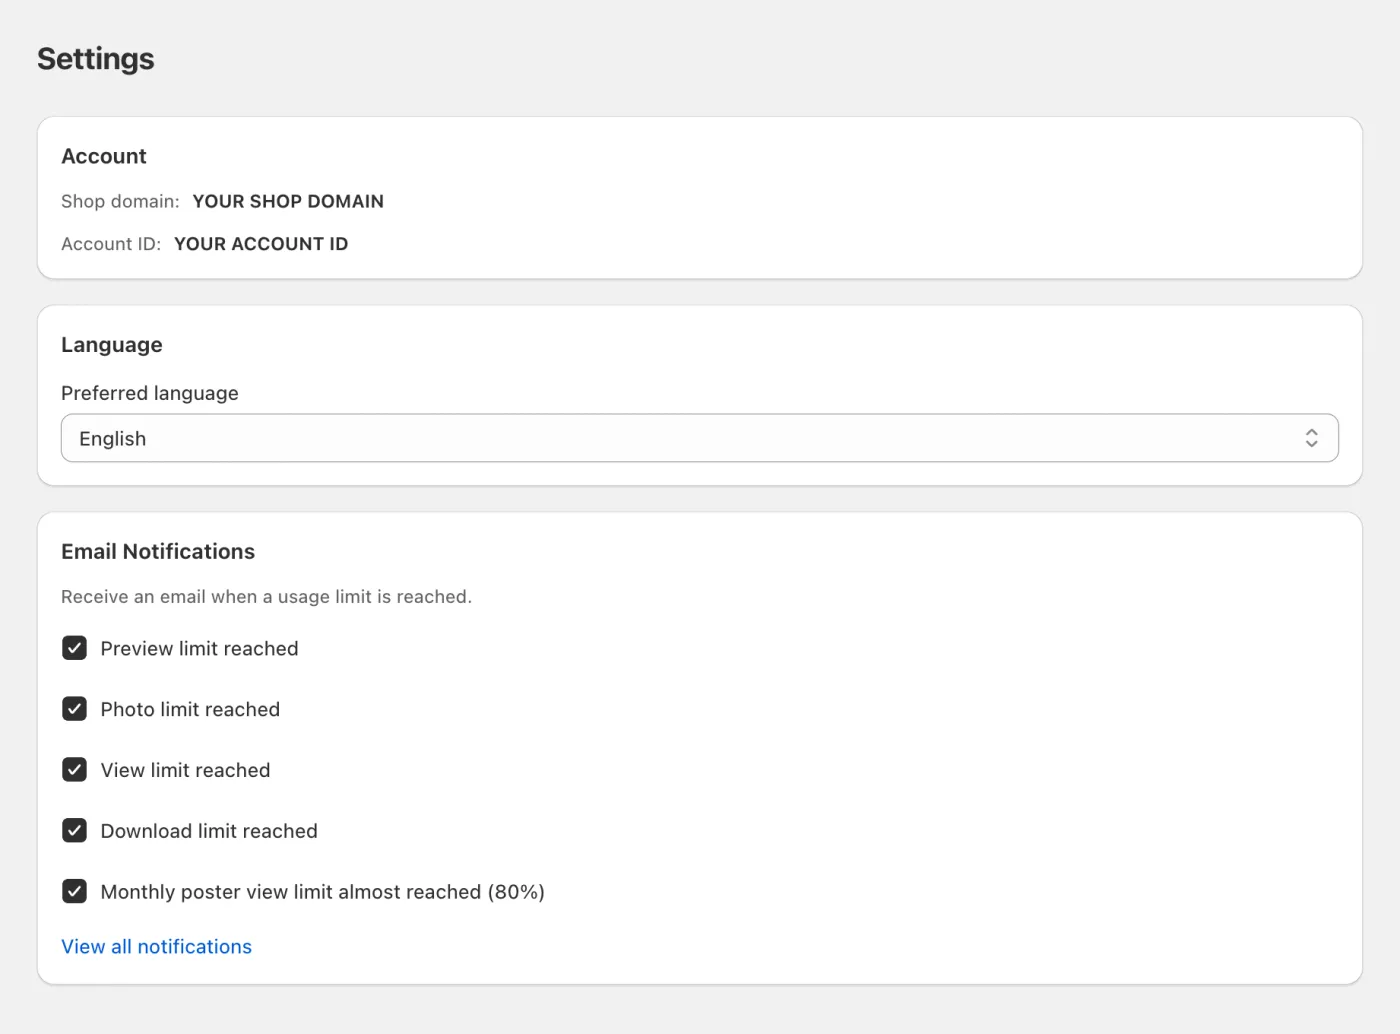Image resolution: width=1400 pixels, height=1034 pixels.
Task: Open the View all notifications link
Action: [156, 946]
